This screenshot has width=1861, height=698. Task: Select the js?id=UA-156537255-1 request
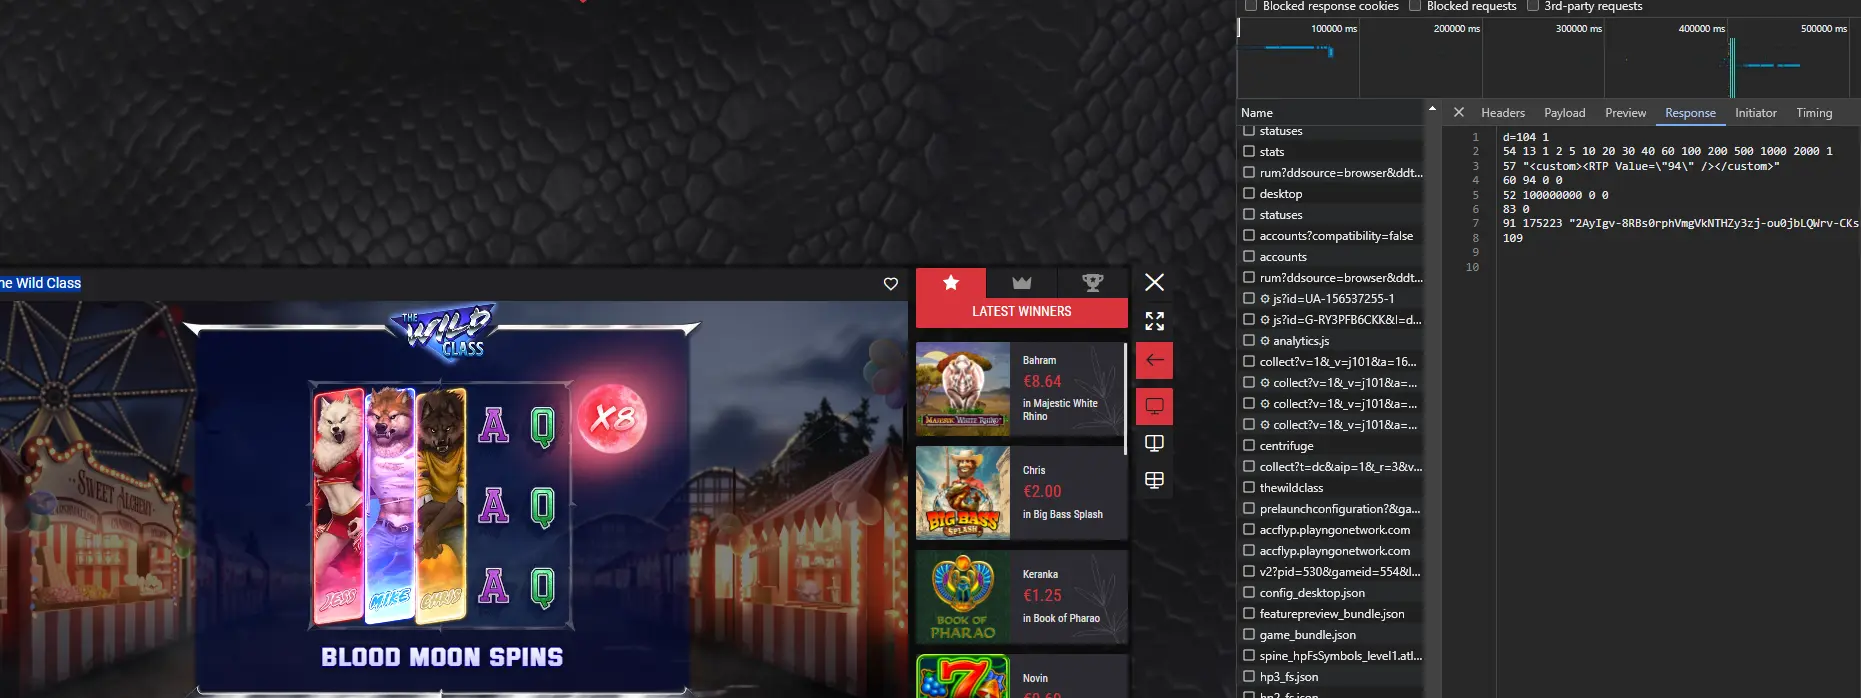1330,299
